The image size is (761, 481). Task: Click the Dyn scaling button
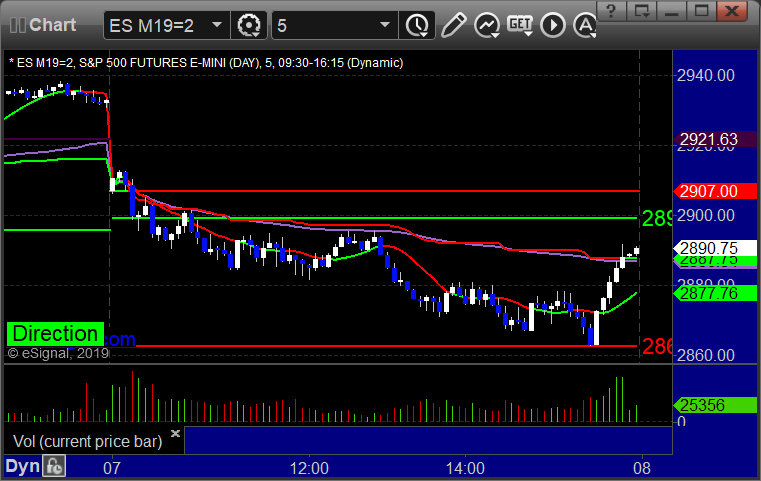22,466
